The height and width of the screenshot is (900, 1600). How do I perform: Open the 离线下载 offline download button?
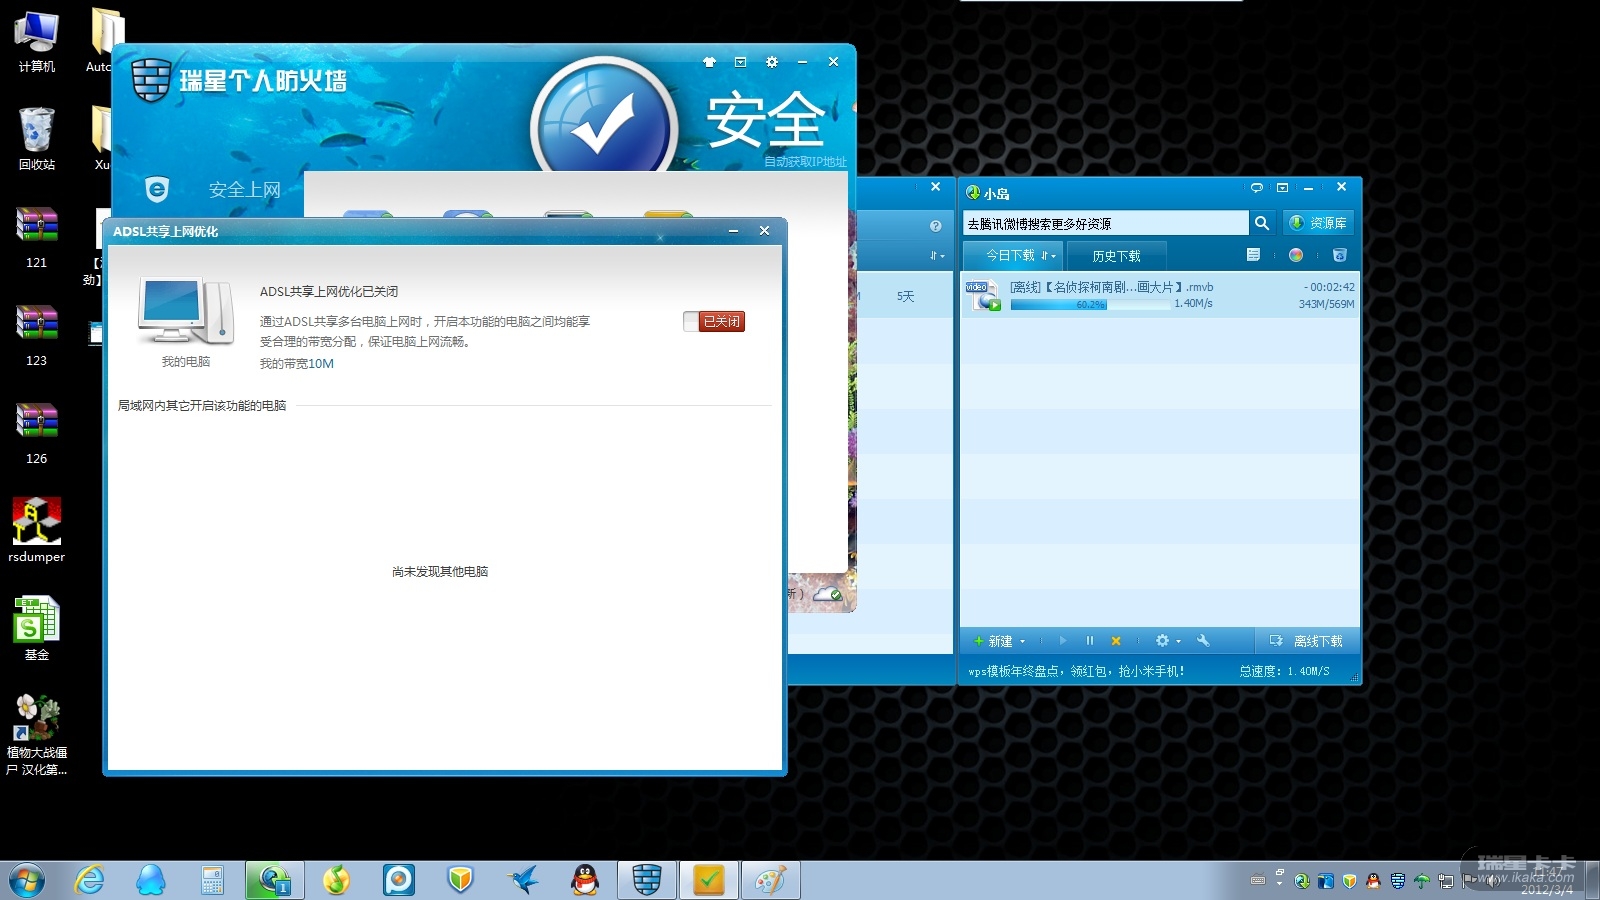click(x=1306, y=641)
